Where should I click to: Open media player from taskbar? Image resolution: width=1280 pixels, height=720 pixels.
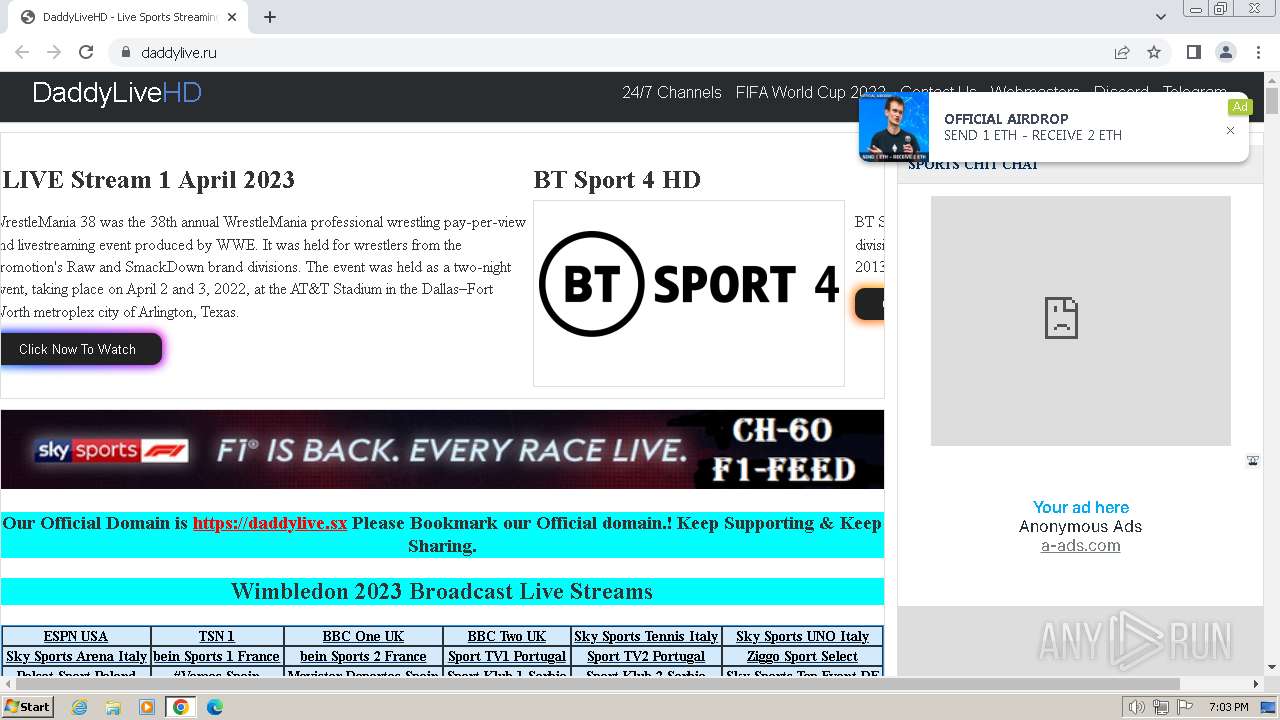point(147,707)
